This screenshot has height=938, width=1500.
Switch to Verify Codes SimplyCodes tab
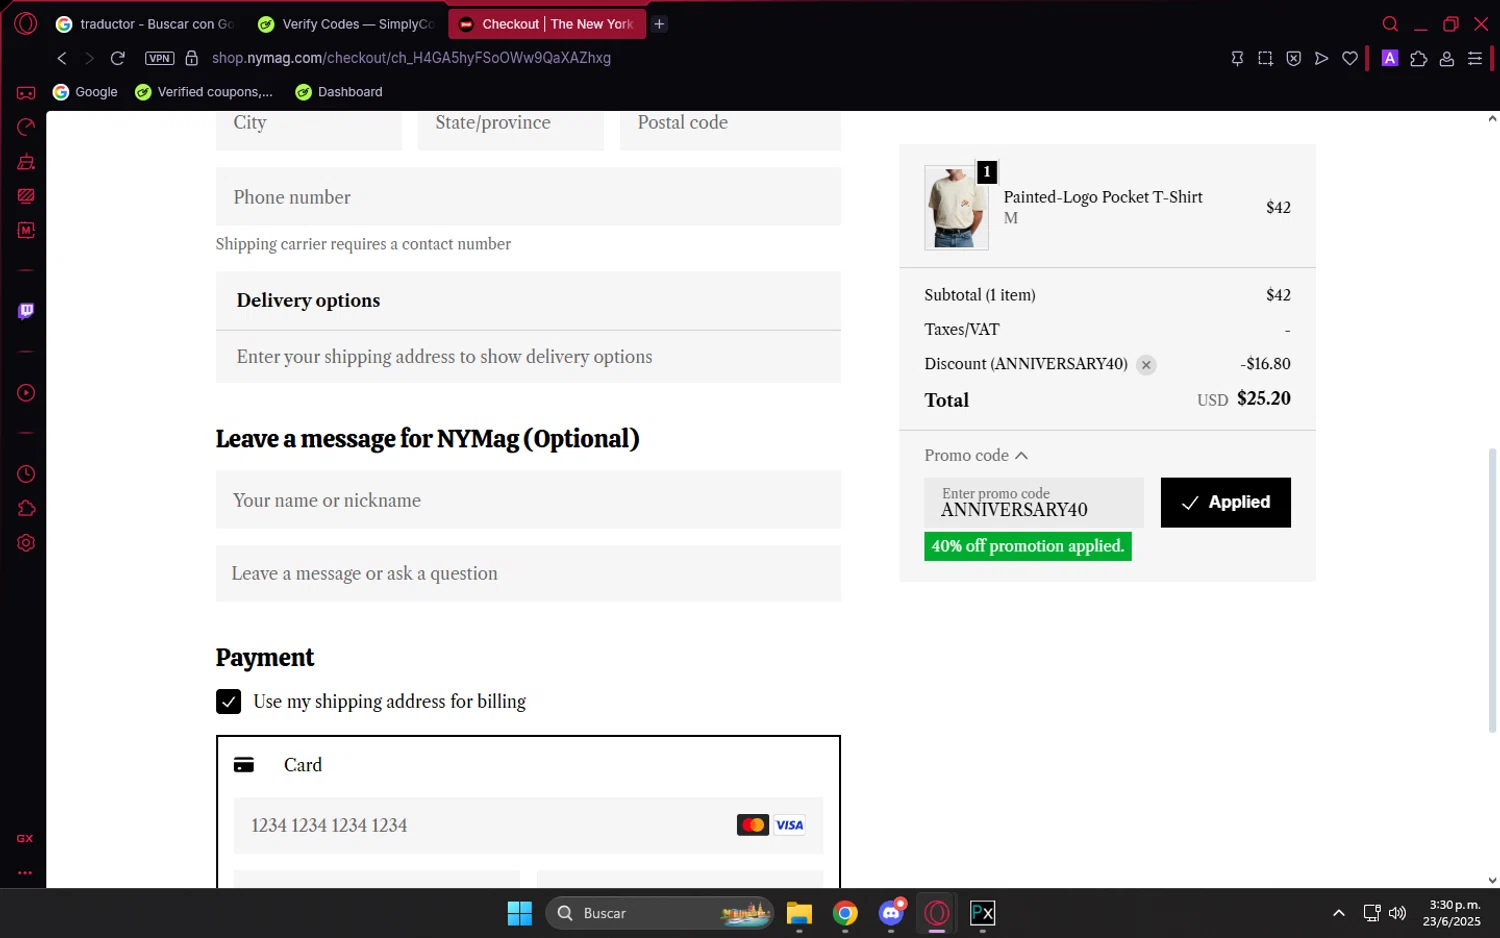point(345,24)
